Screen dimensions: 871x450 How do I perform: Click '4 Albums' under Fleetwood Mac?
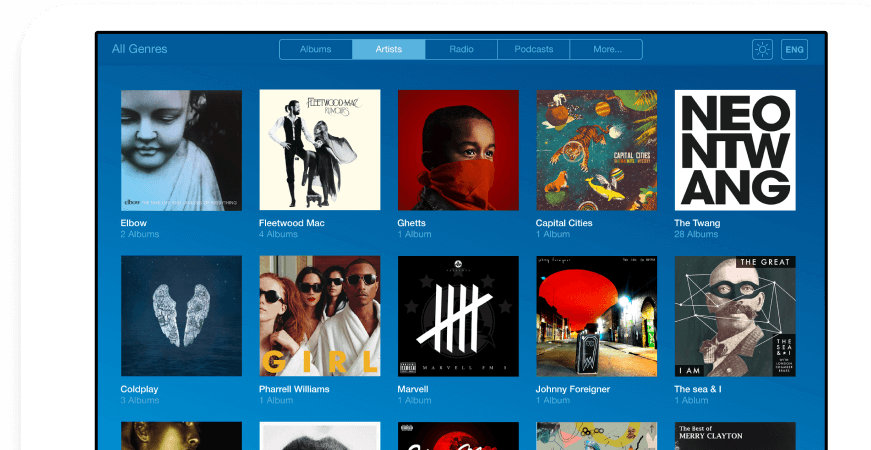click(278, 234)
